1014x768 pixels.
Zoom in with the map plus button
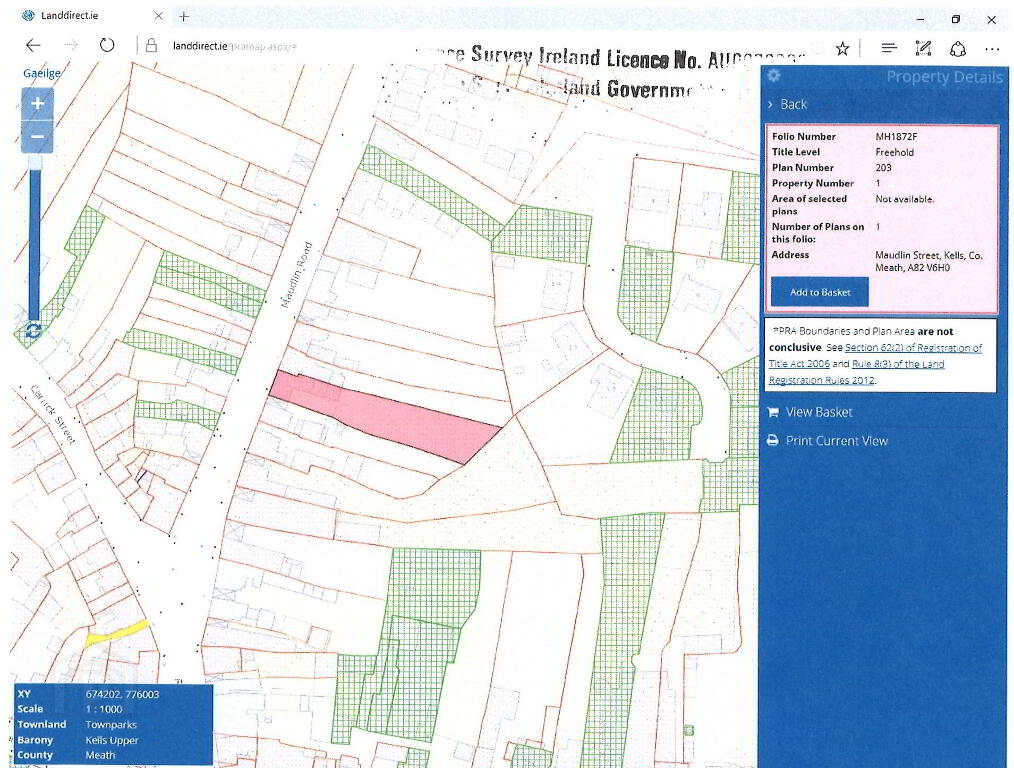[x=38, y=103]
